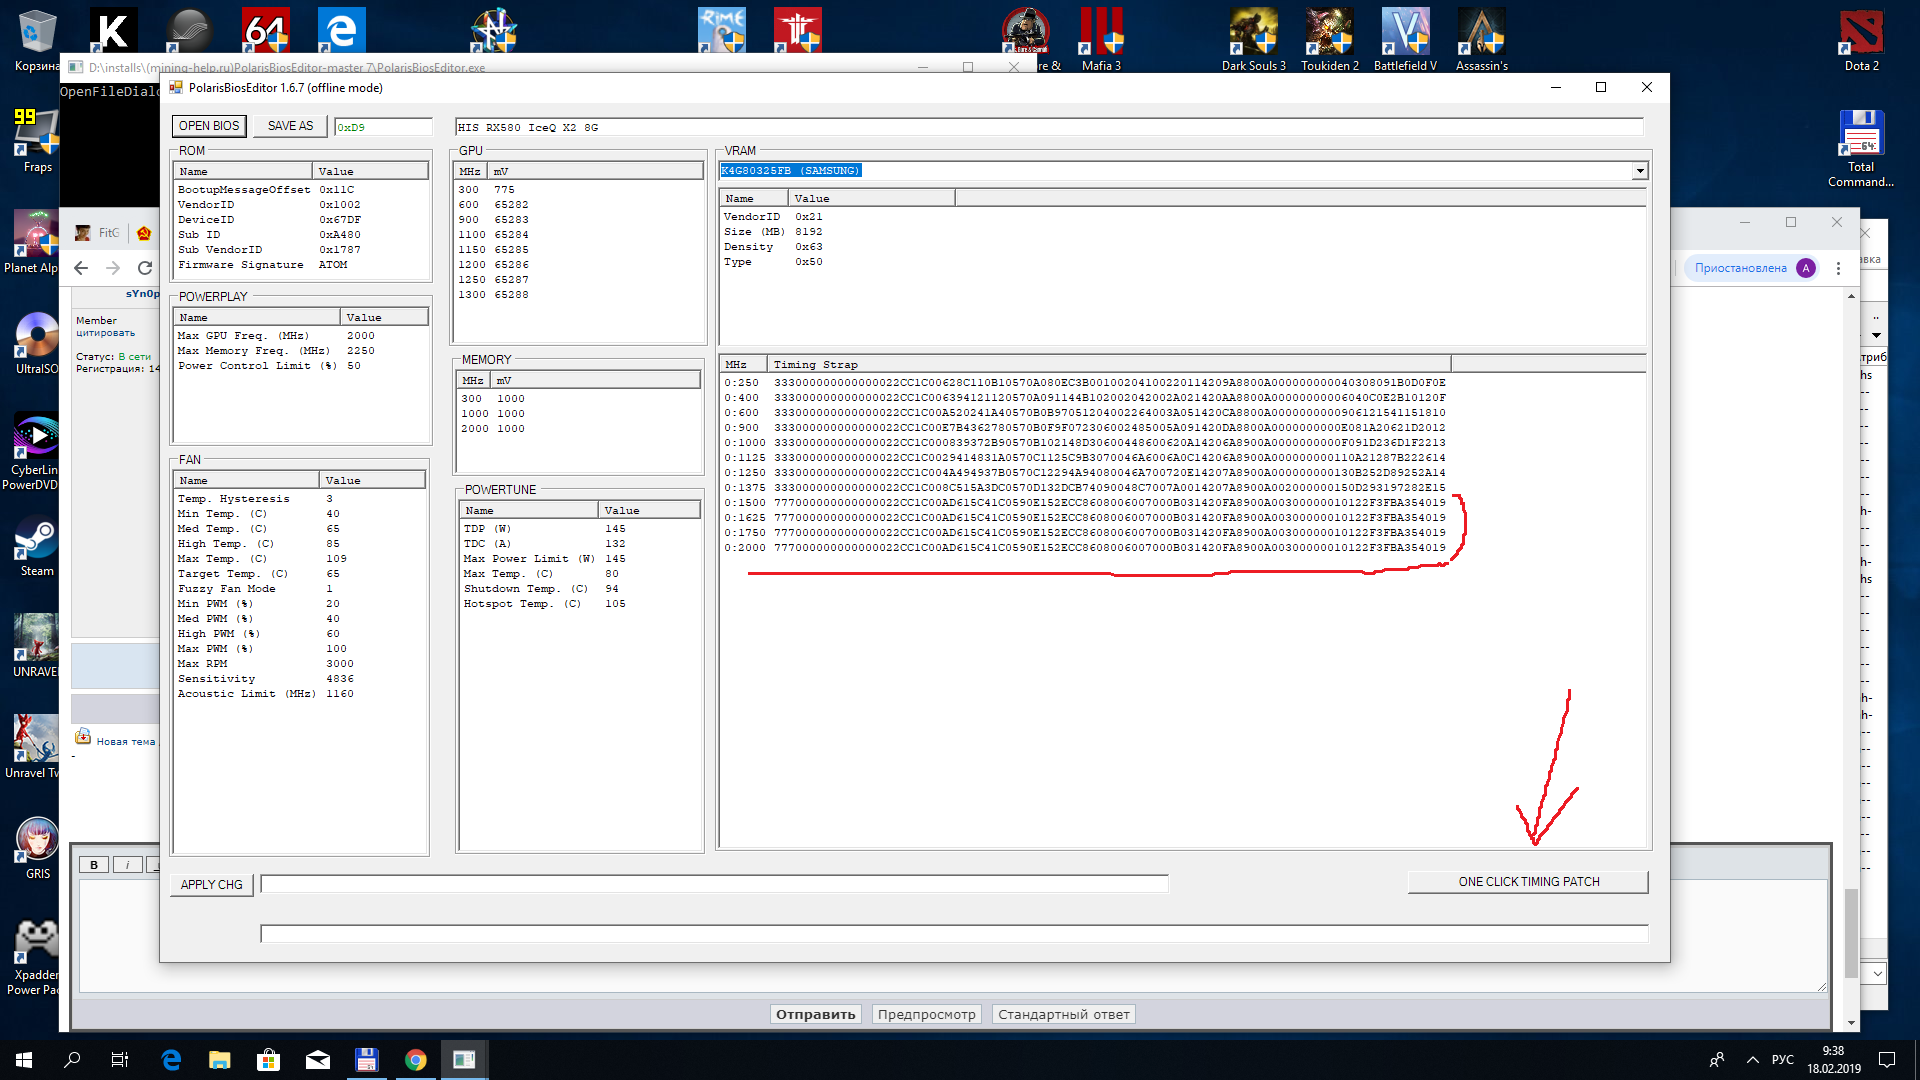Click the Chrome taskbar icon

click(416, 1060)
